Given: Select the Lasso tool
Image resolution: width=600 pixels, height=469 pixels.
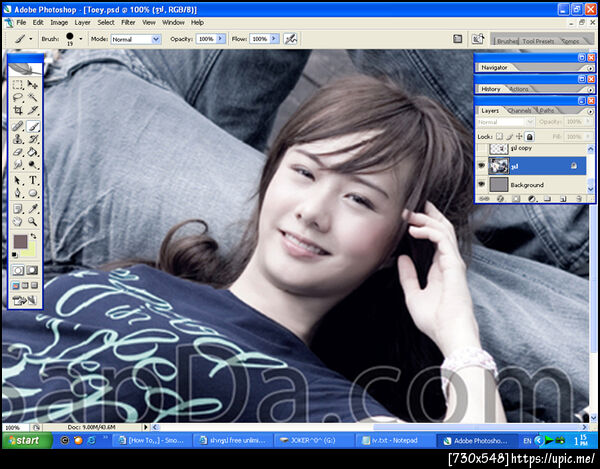Looking at the screenshot, I should click(18, 98).
